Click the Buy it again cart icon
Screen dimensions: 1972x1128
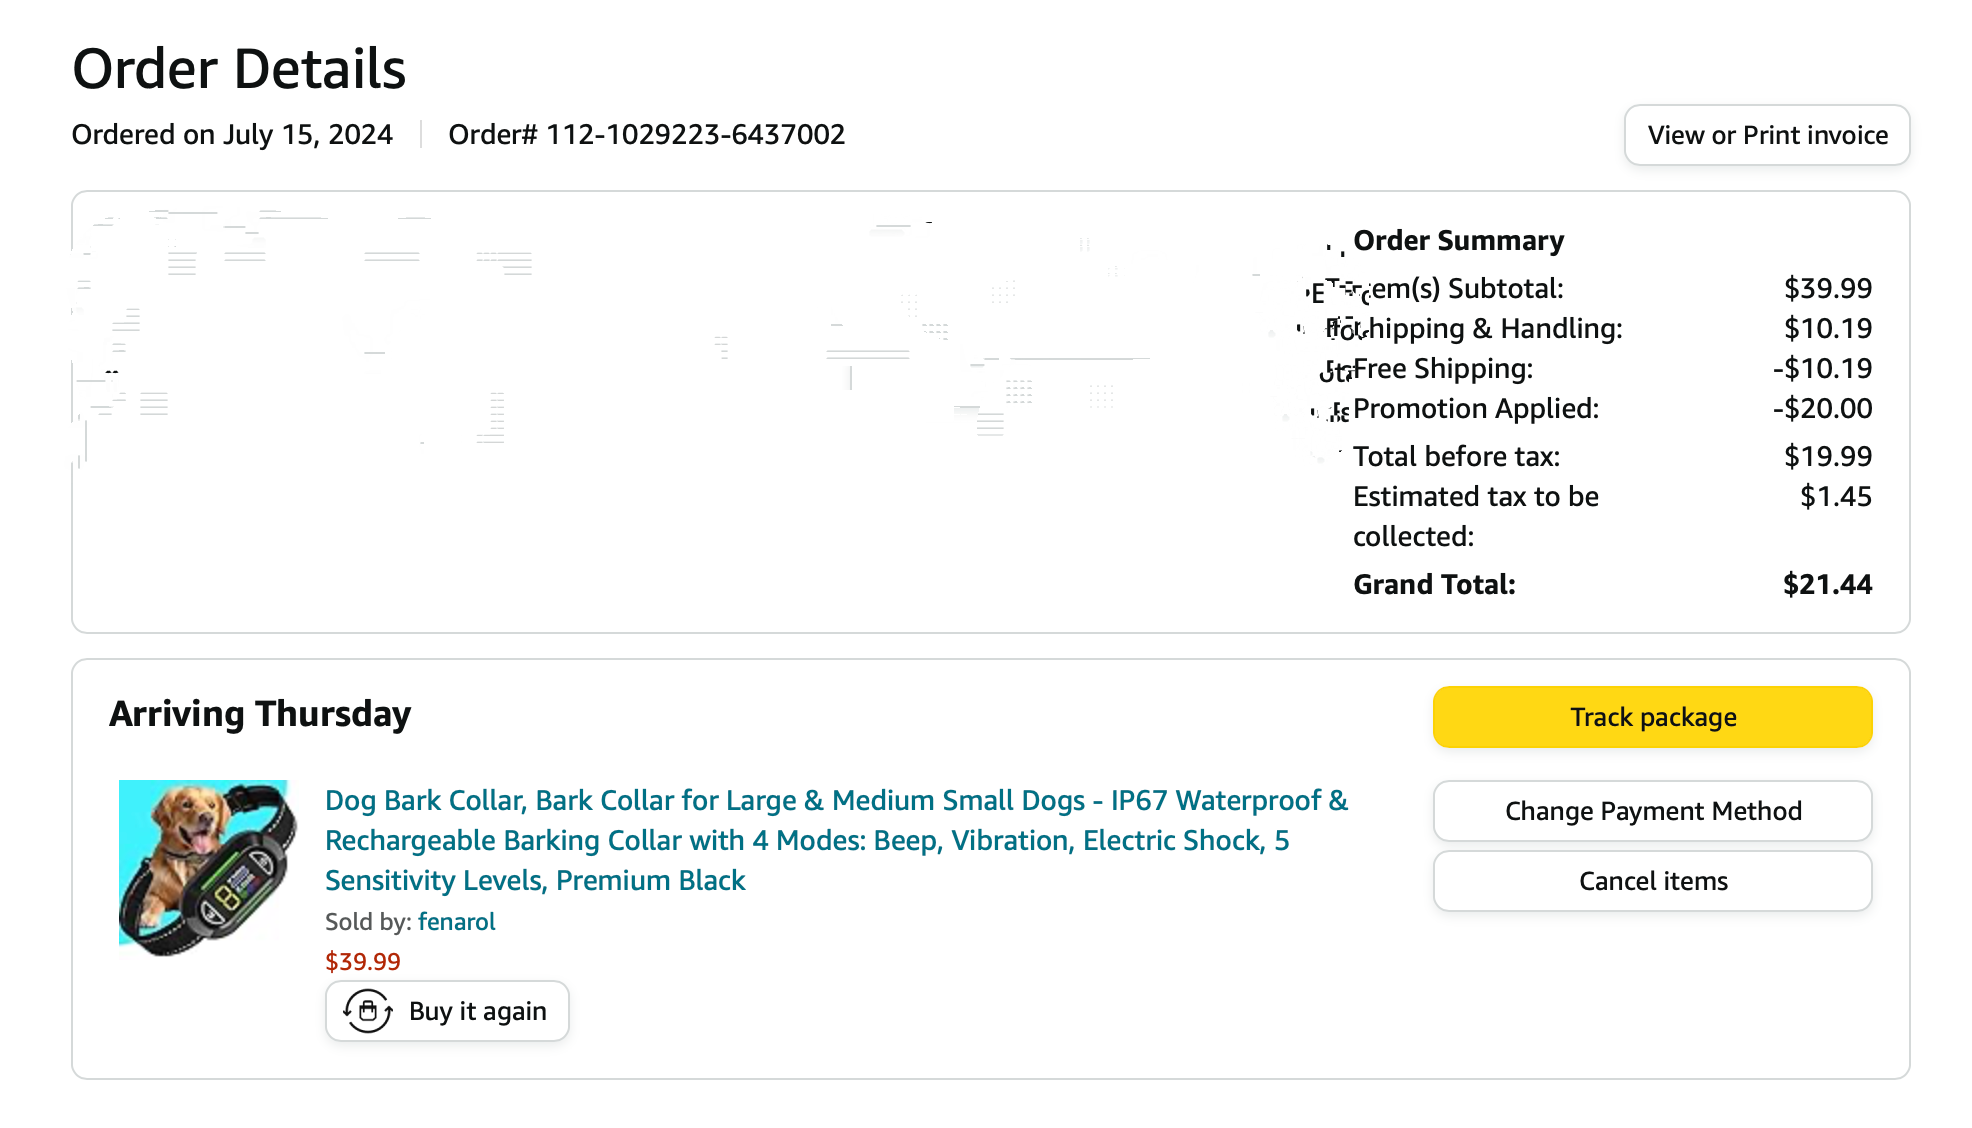[x=368, y=1011]
